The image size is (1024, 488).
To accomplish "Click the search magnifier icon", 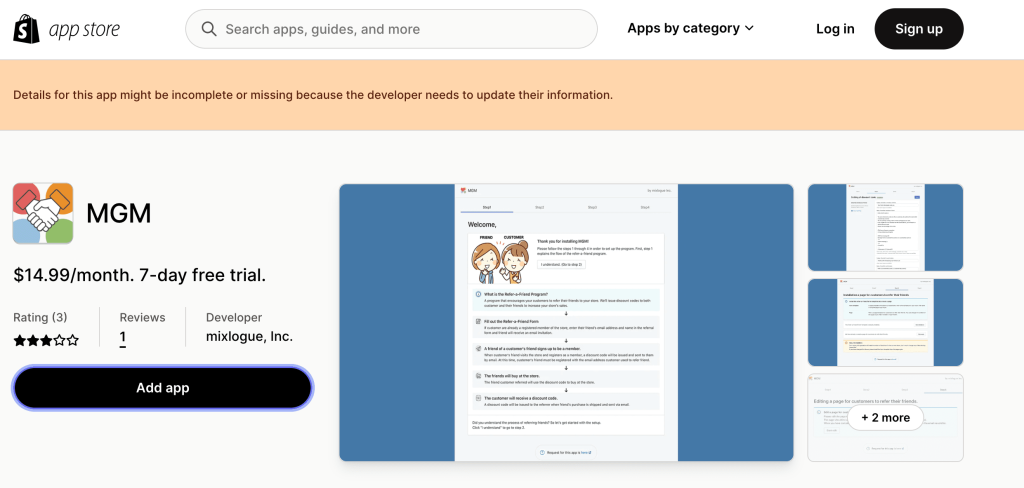I will coord(209,29).
